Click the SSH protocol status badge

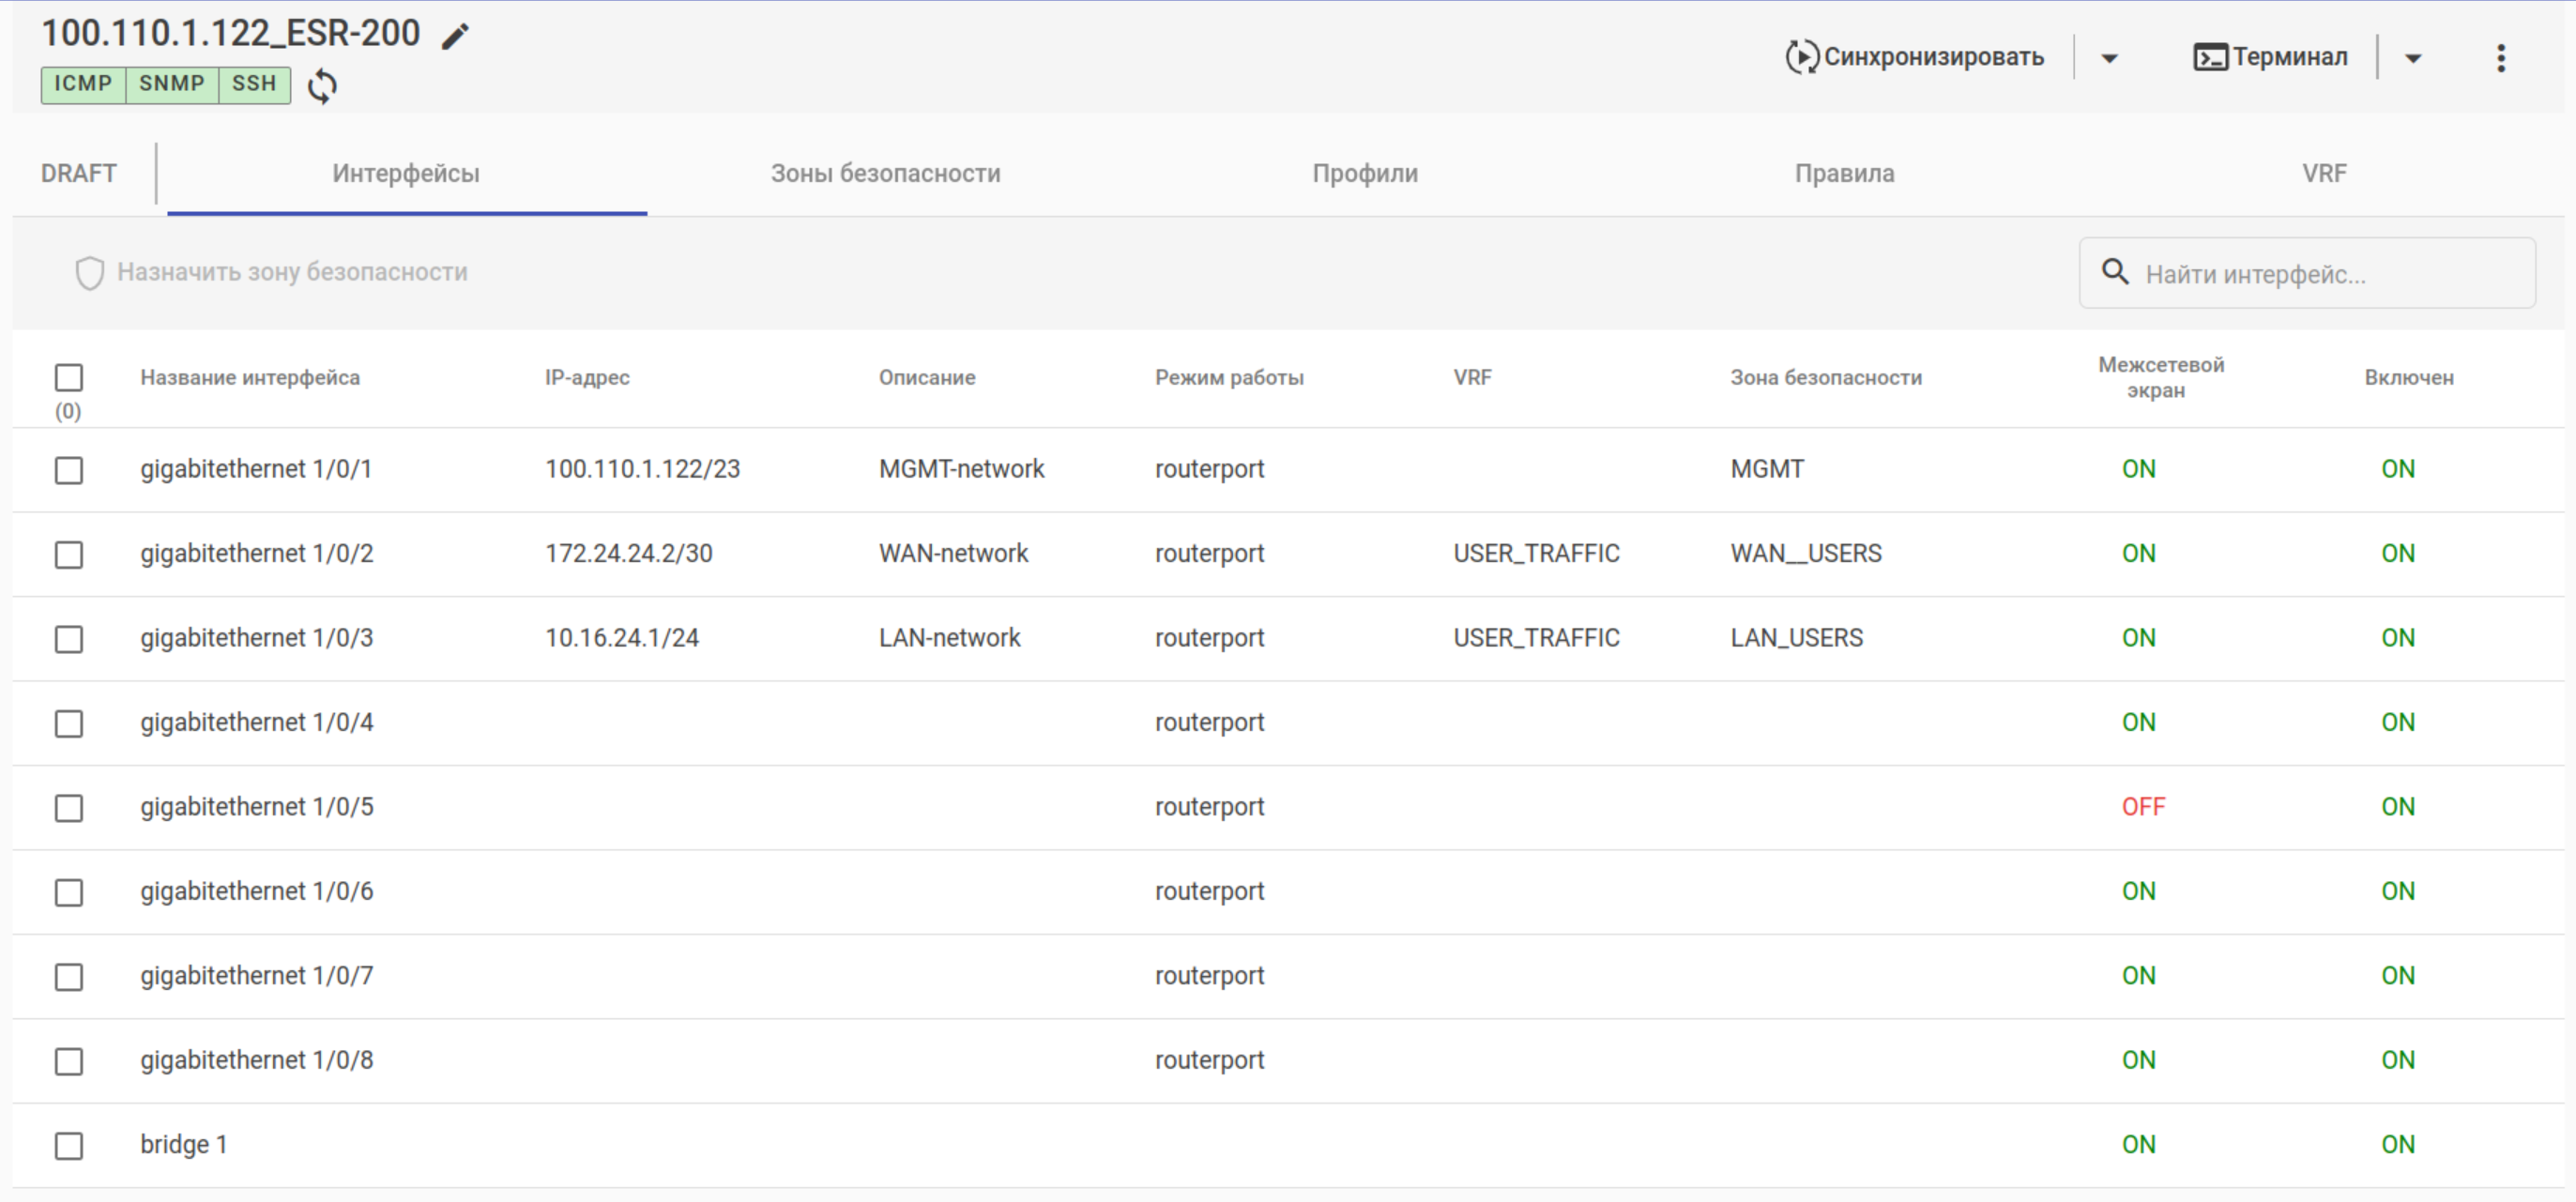tap(254, 84)
